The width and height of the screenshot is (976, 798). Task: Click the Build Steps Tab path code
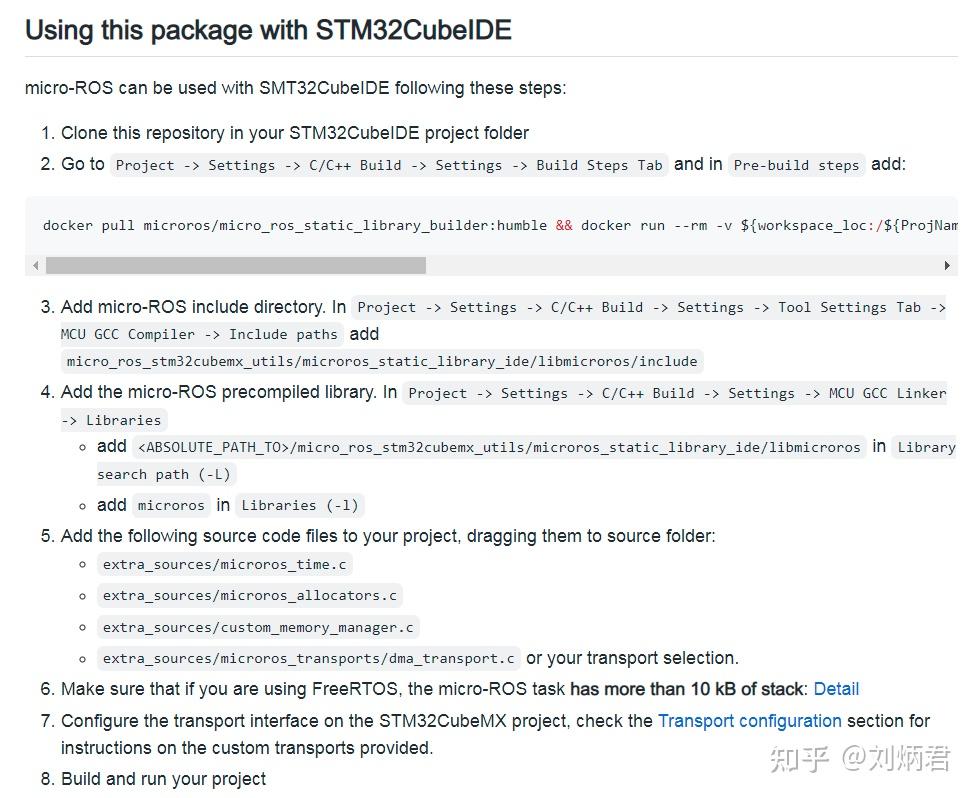pyautogui.click(x=389, y=165)
